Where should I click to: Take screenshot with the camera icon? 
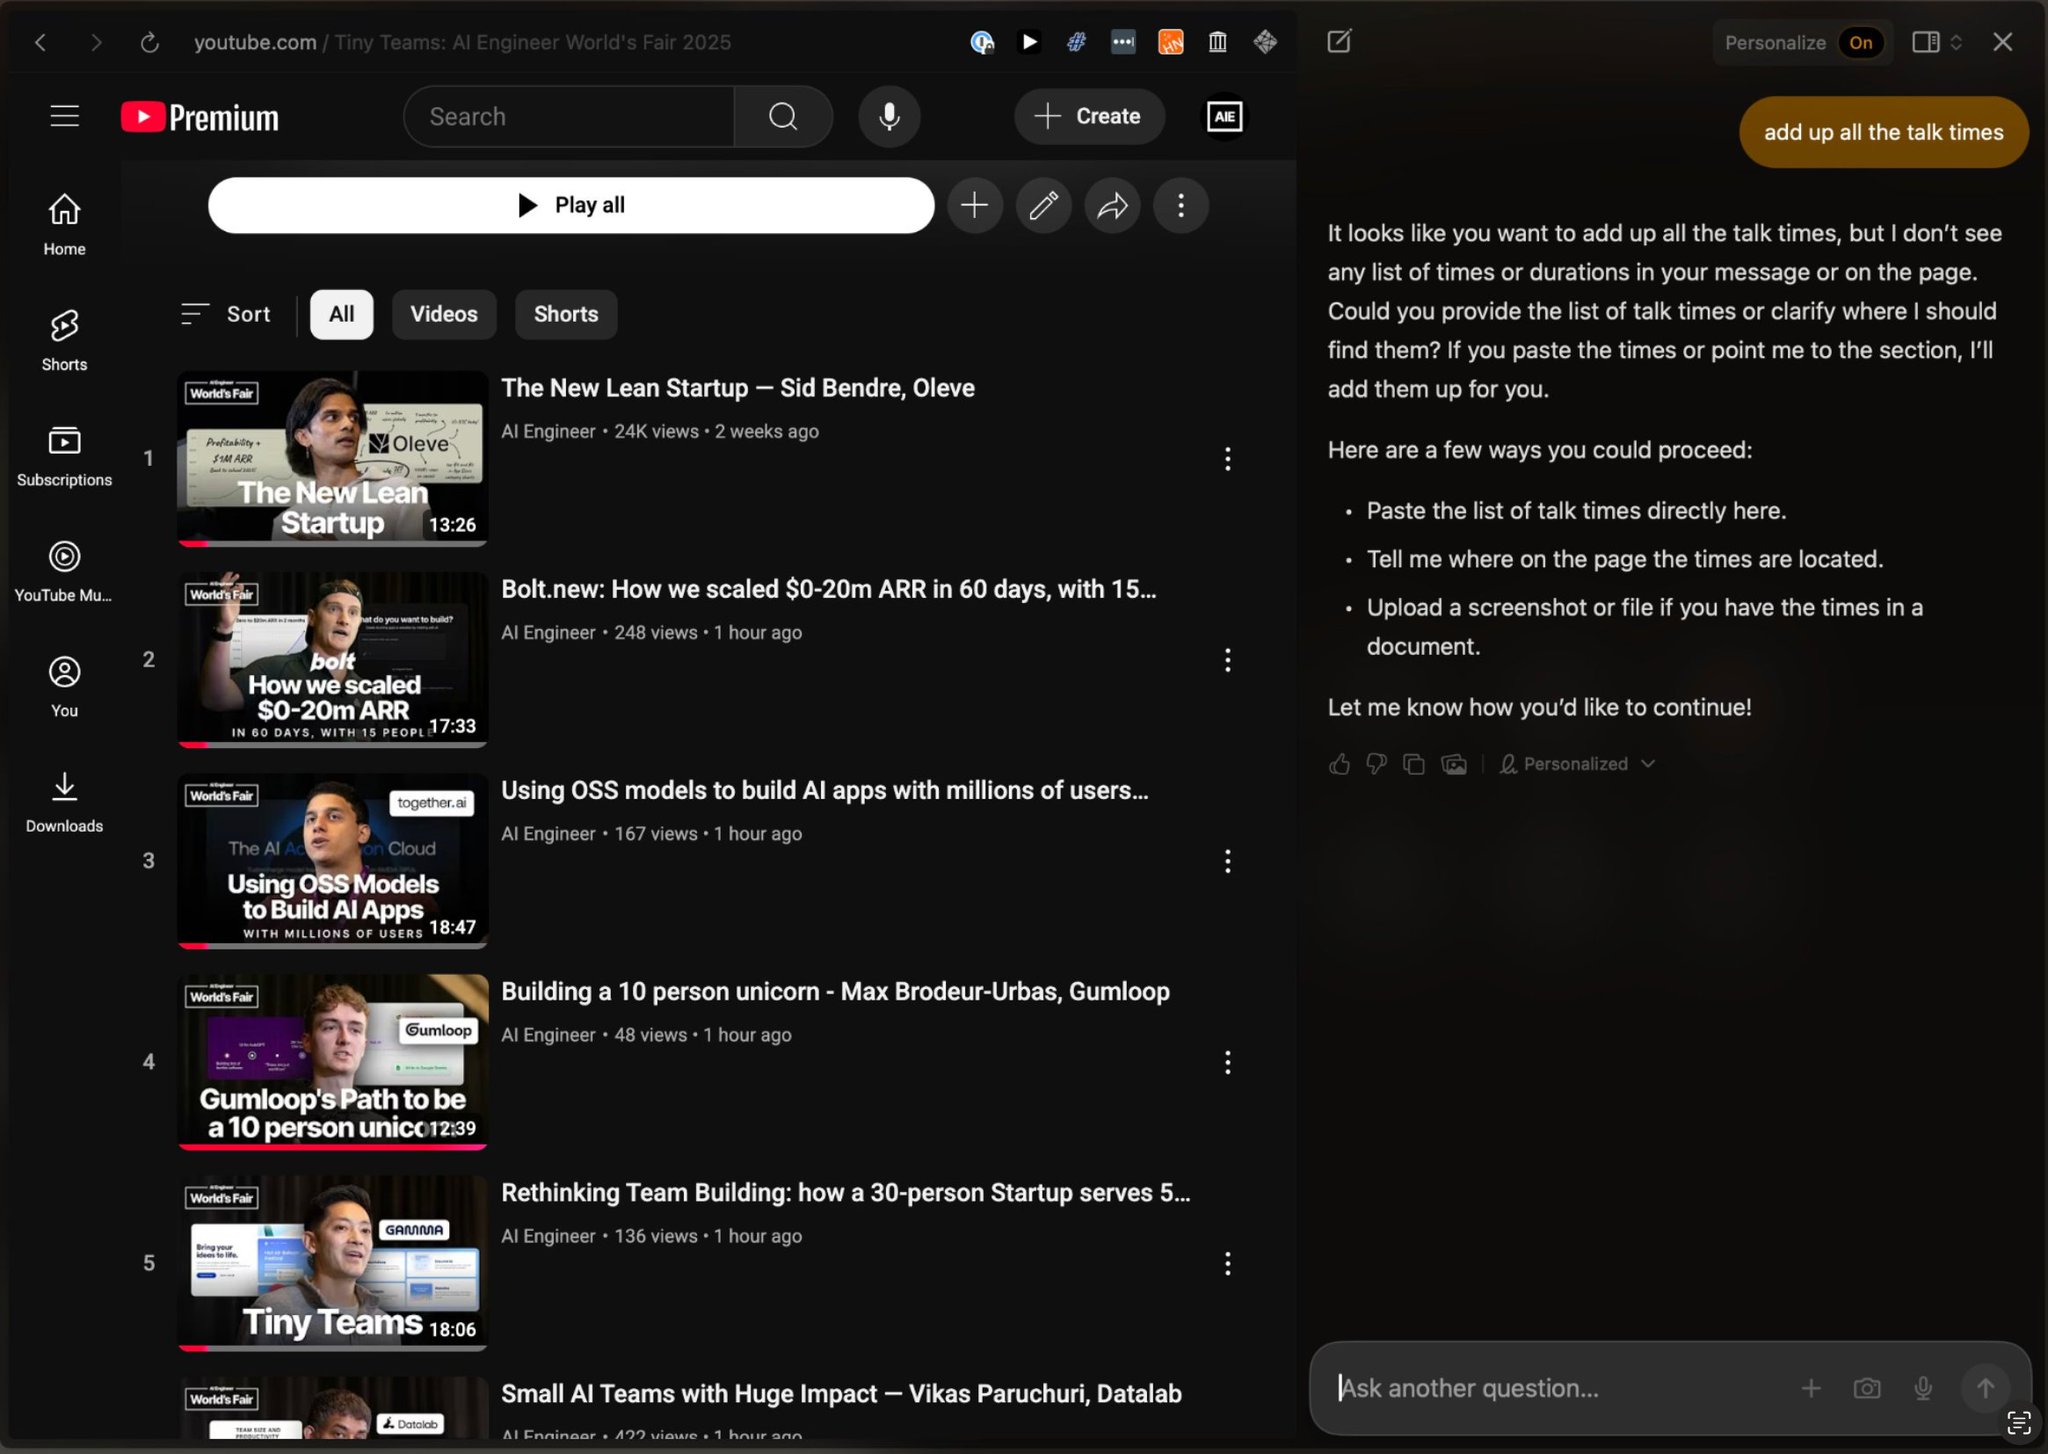point(1867,1388)
